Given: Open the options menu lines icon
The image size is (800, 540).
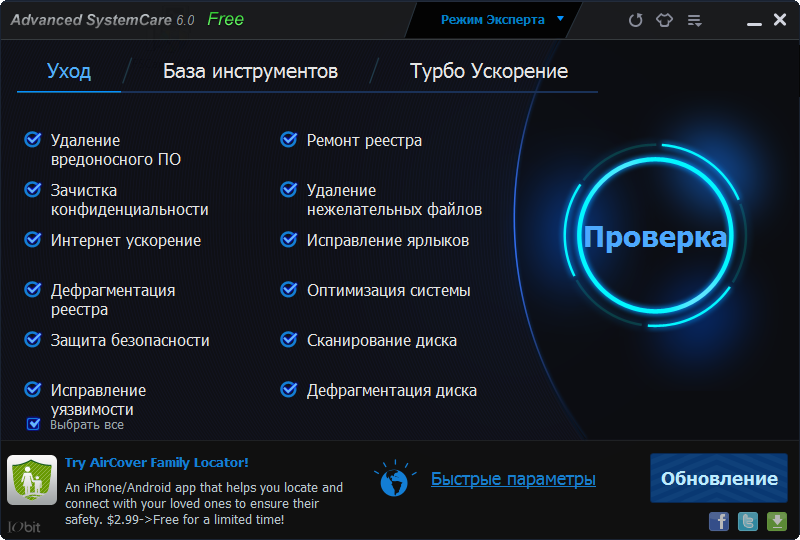Looking at the screenshot, I should click(x=694, y=20).
